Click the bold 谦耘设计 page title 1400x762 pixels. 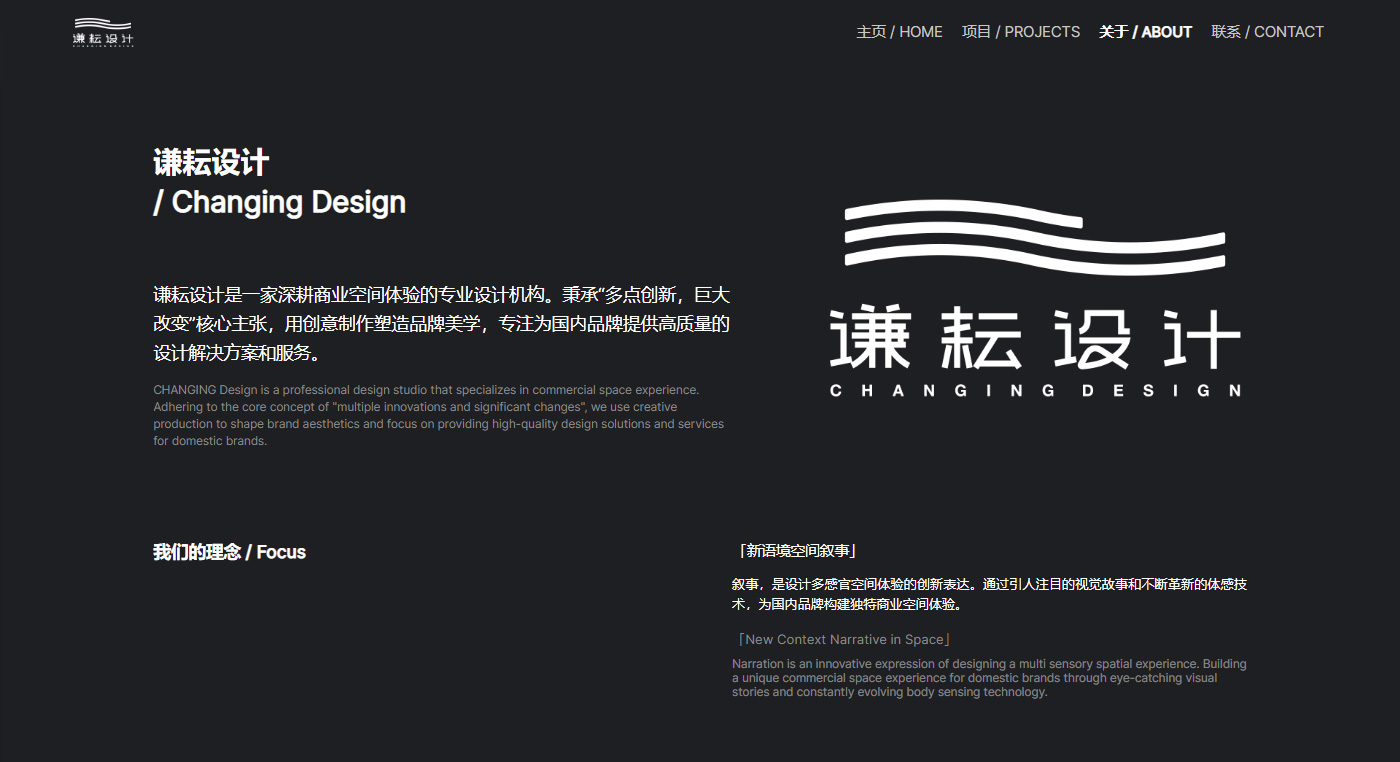coord(211,163)
